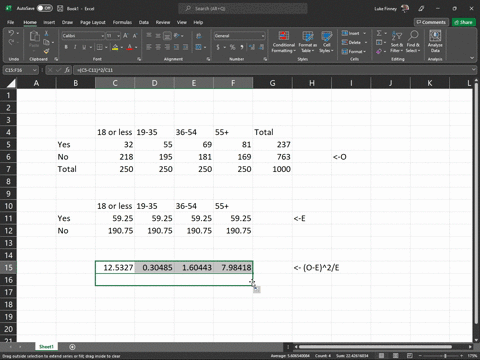Toggle Underline formatting
The height and width of the screenshot is (360, 480).
coord(84,47)
